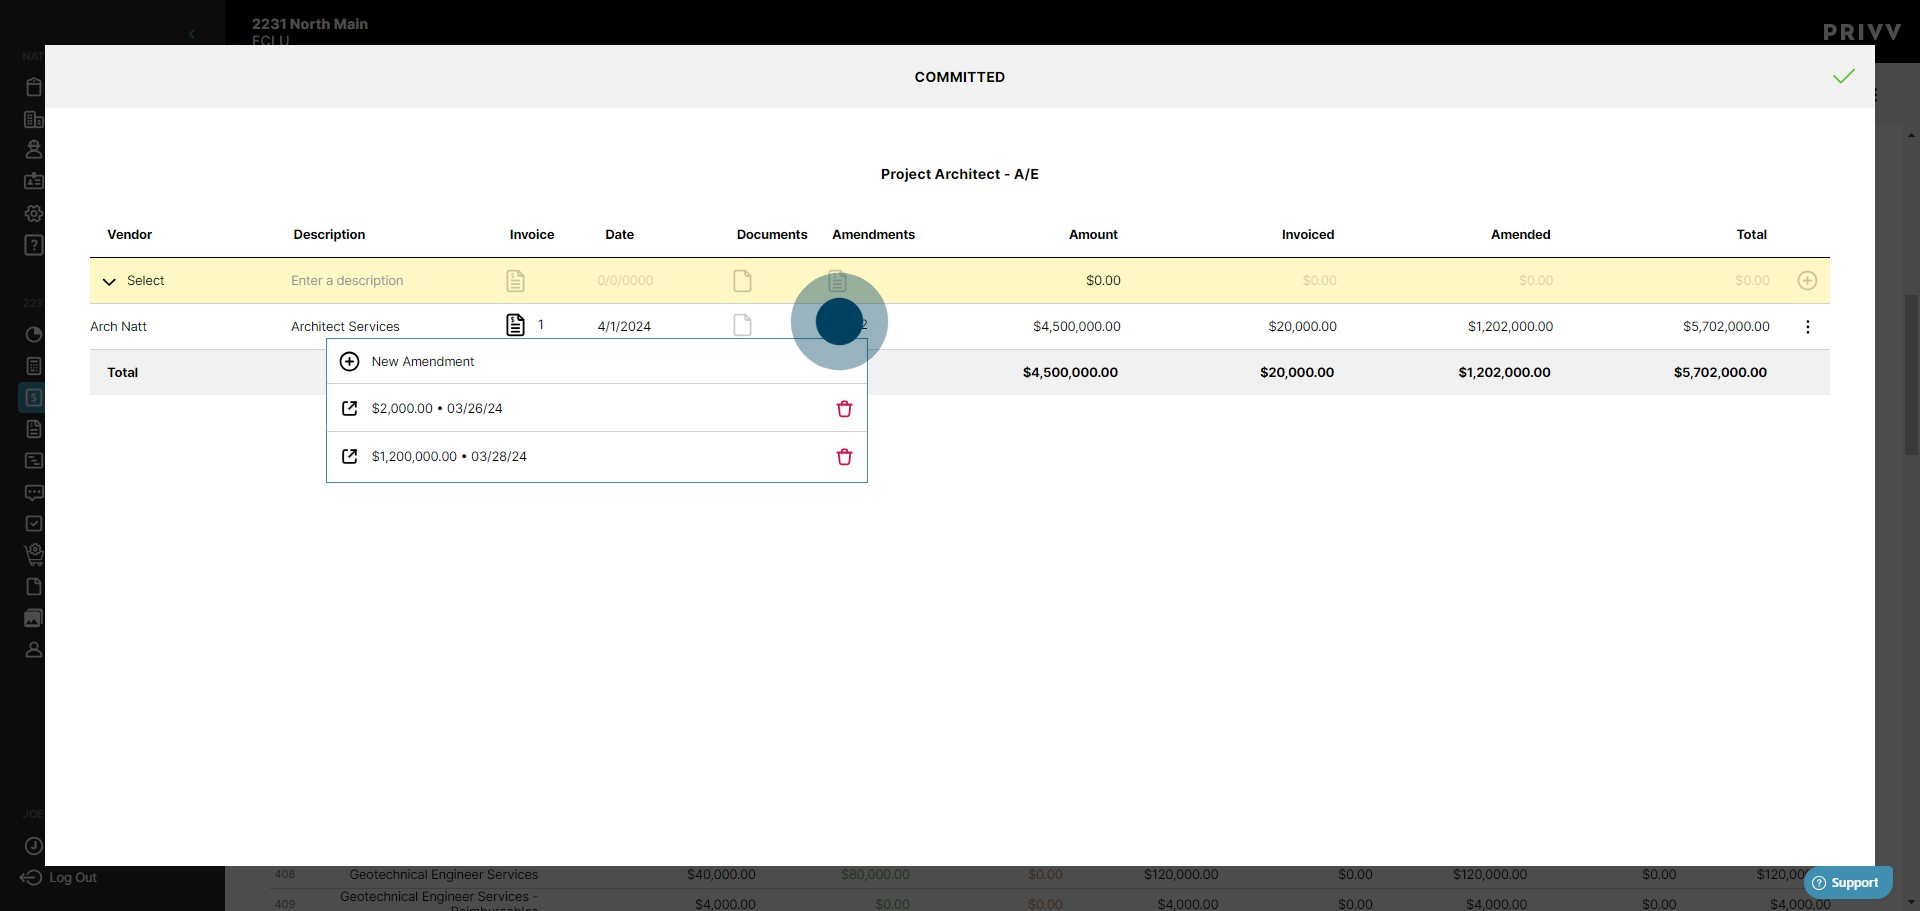The image size is (1920, 911).
Task: Open the clock icon near Log Out
Action: pos(33,846)
